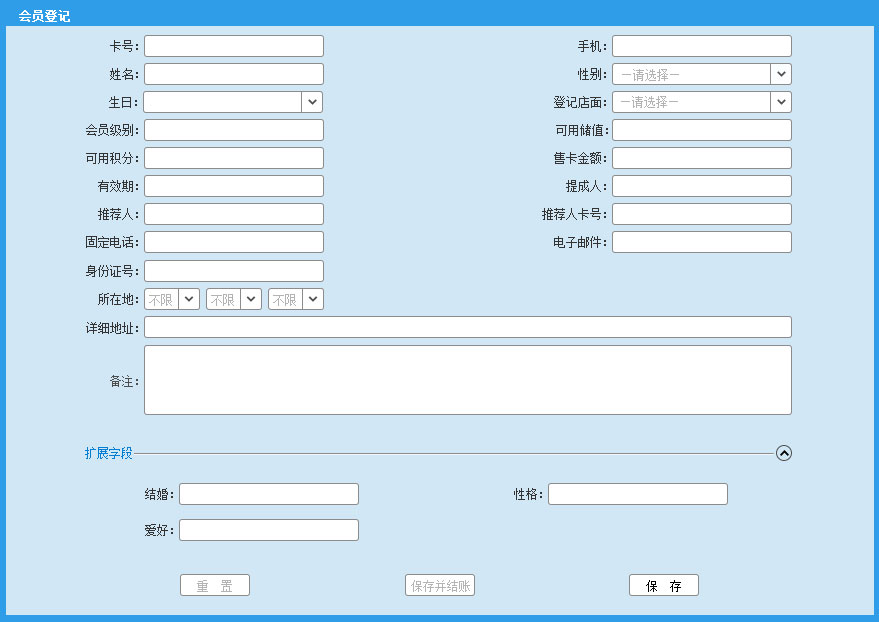The width and height of the screenshot is (879, 622).
Task: Select the 备注 text area
Action: point(467,380)
